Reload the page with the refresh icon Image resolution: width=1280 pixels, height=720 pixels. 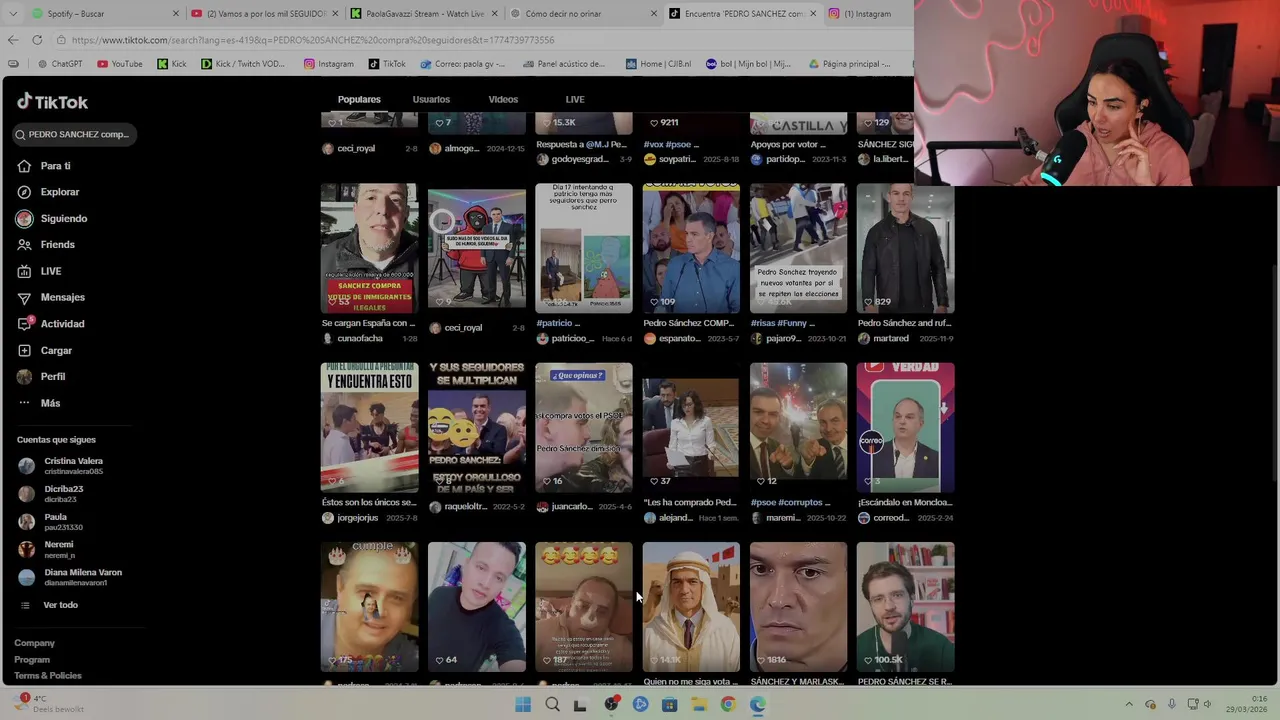37,40
